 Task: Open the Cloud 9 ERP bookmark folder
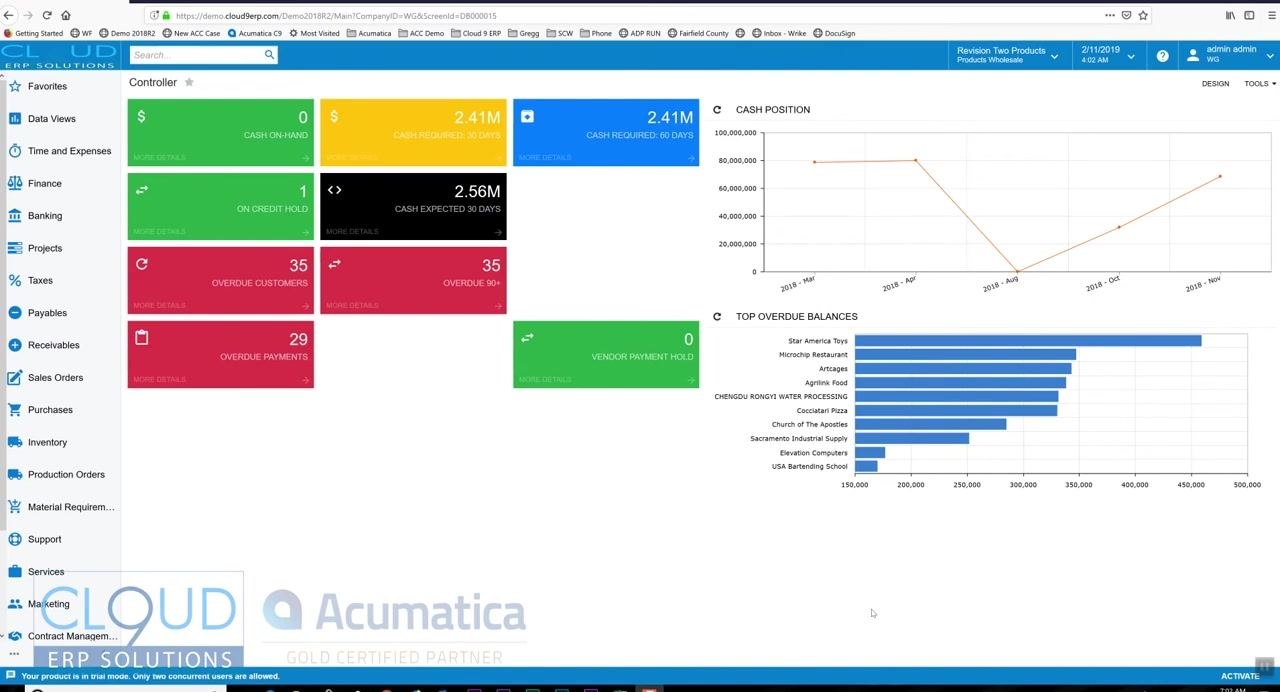tap(476, 33)
